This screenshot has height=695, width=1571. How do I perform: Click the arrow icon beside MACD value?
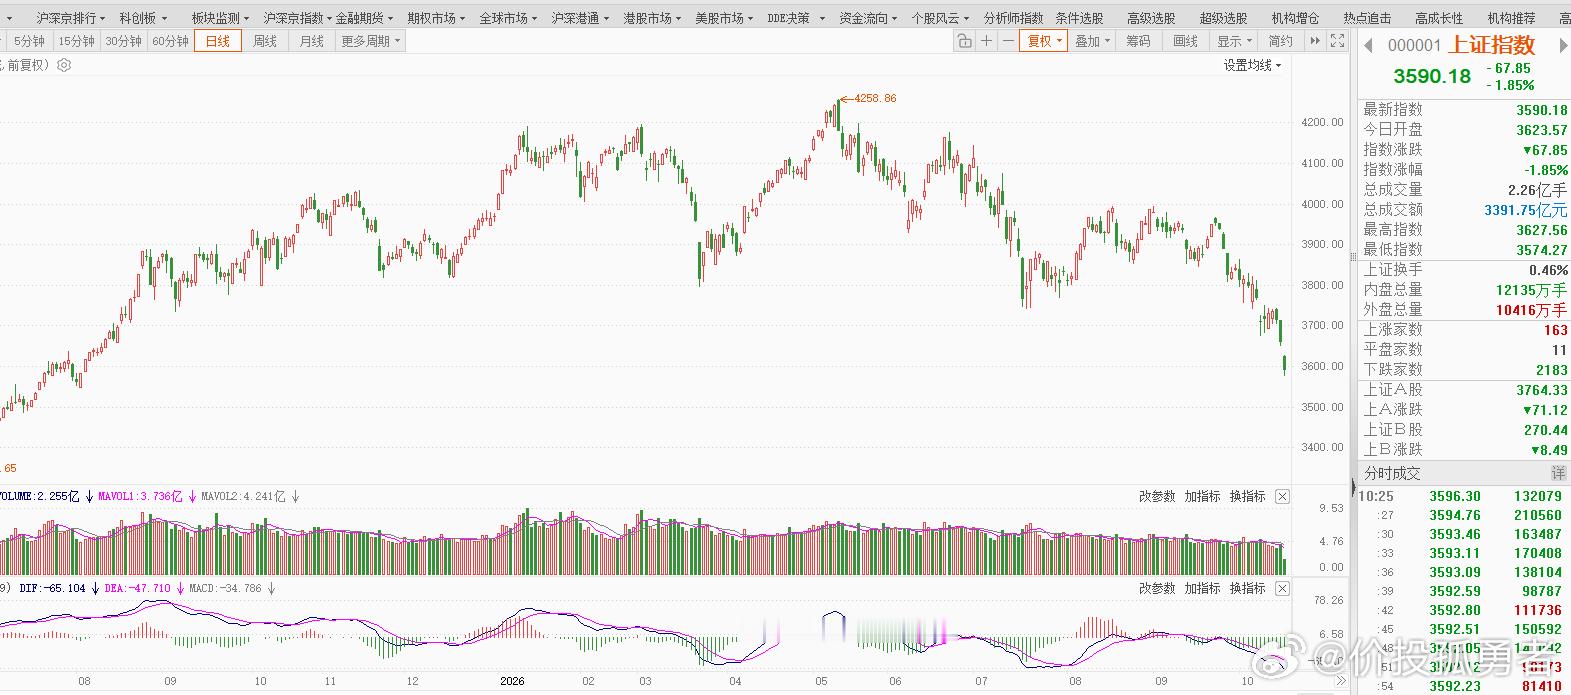271,588
